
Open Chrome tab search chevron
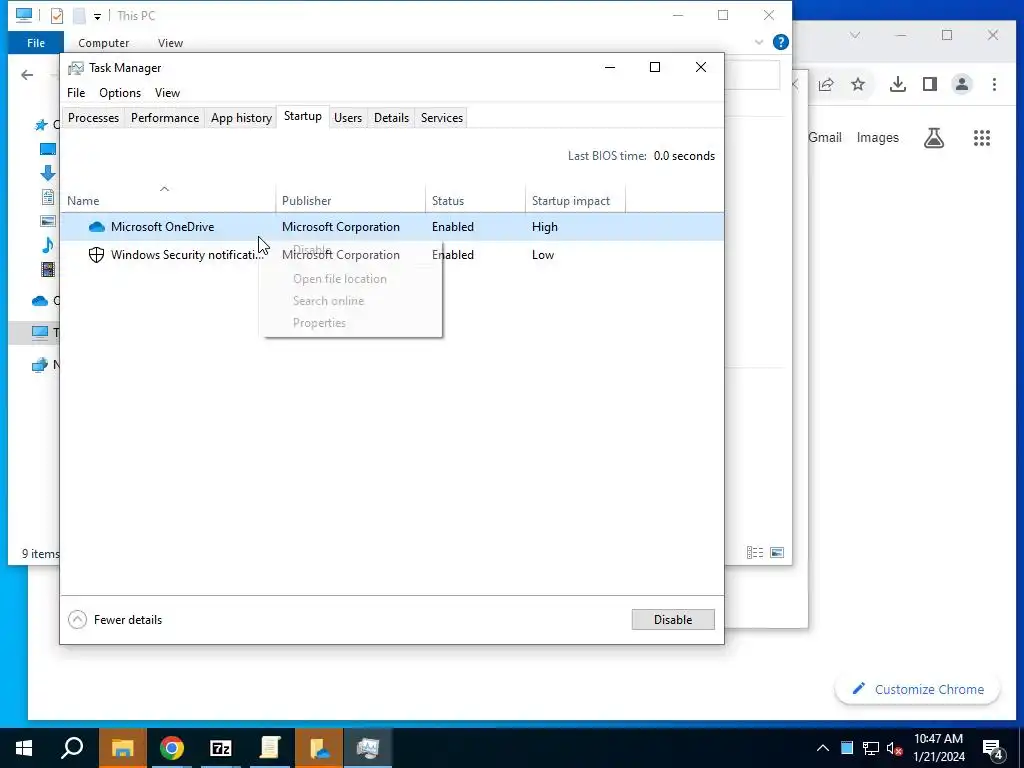click(855, 35)
